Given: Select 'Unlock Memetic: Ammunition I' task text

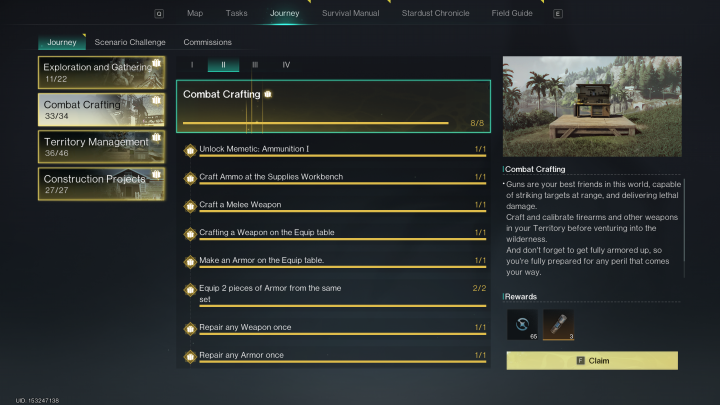Looking at the screenshot, I should 254,149.
